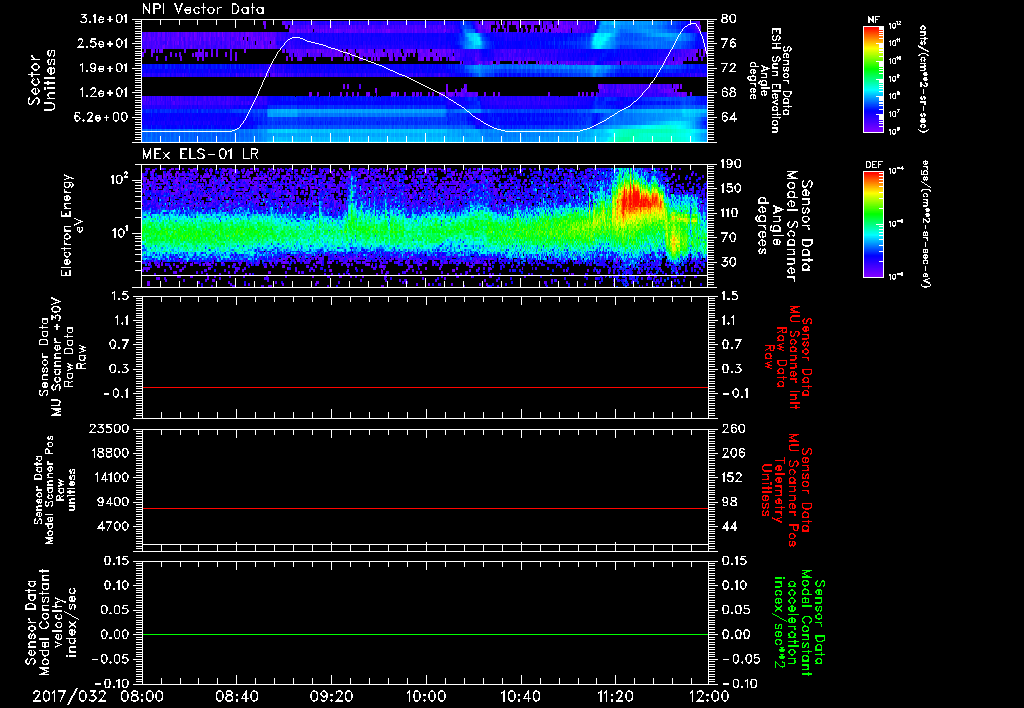
Task: Click the 80 degree elevation tick
Action: pyautogui.click(x=729, y=19)
